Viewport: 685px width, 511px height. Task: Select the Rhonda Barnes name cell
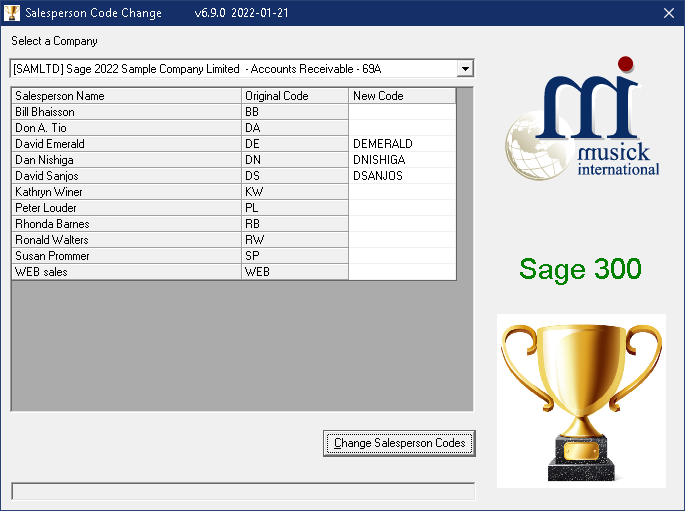click(127, 224)
